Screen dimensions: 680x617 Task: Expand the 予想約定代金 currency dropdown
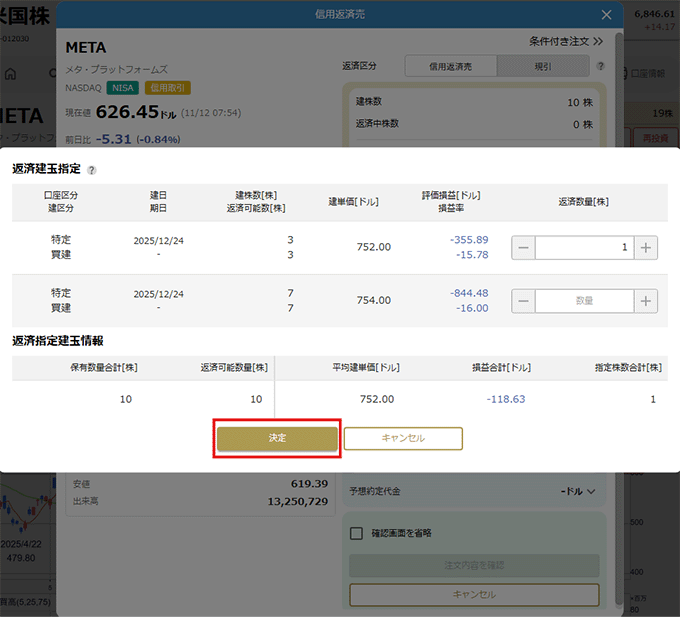(x=578, y=491)
